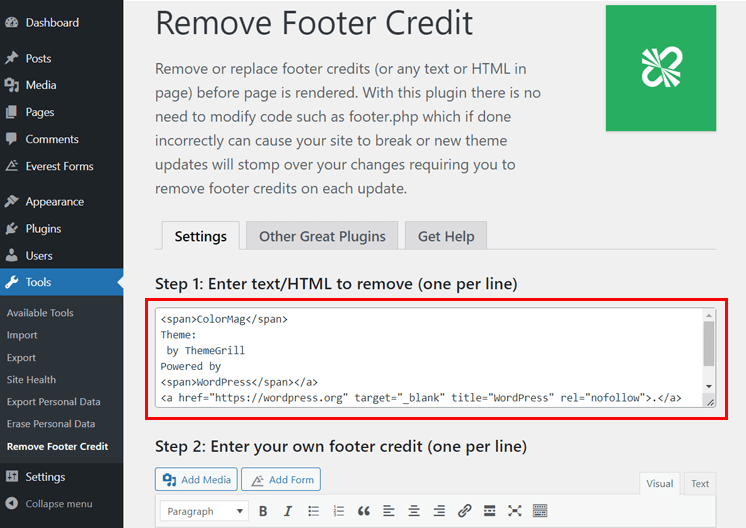Screen dimensions: 746x528
Task: Click the Posts pushpin icon
Action: coord(11,58)
